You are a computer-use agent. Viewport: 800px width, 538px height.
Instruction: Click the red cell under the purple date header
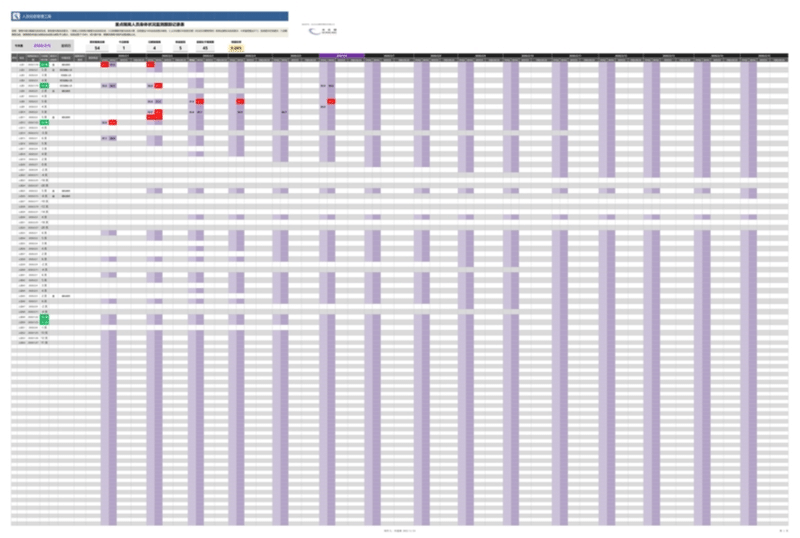click(x=331, y=102)
